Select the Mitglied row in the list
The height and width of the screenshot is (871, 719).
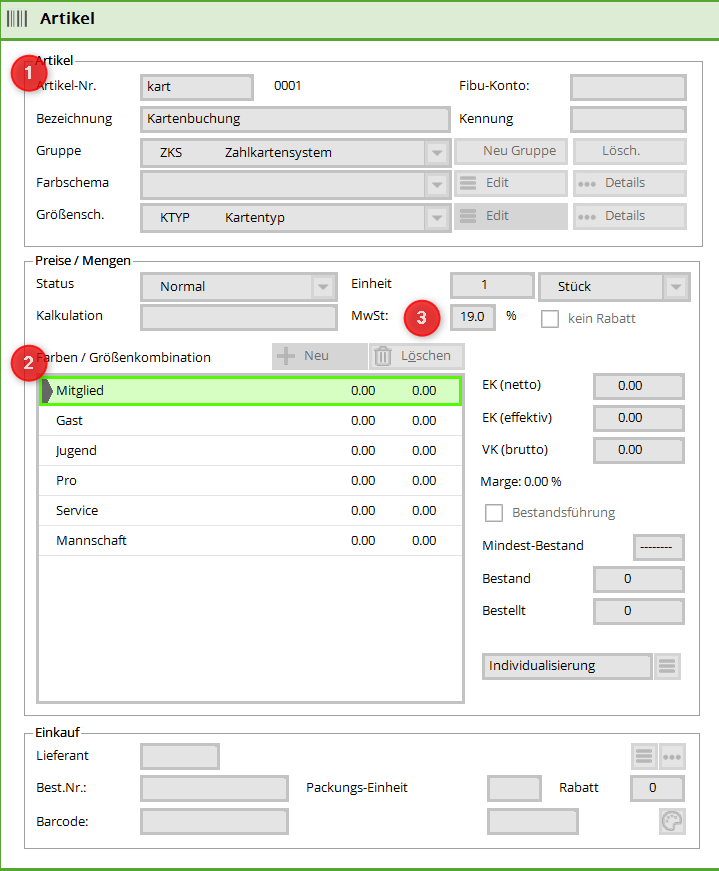point(251,391)
